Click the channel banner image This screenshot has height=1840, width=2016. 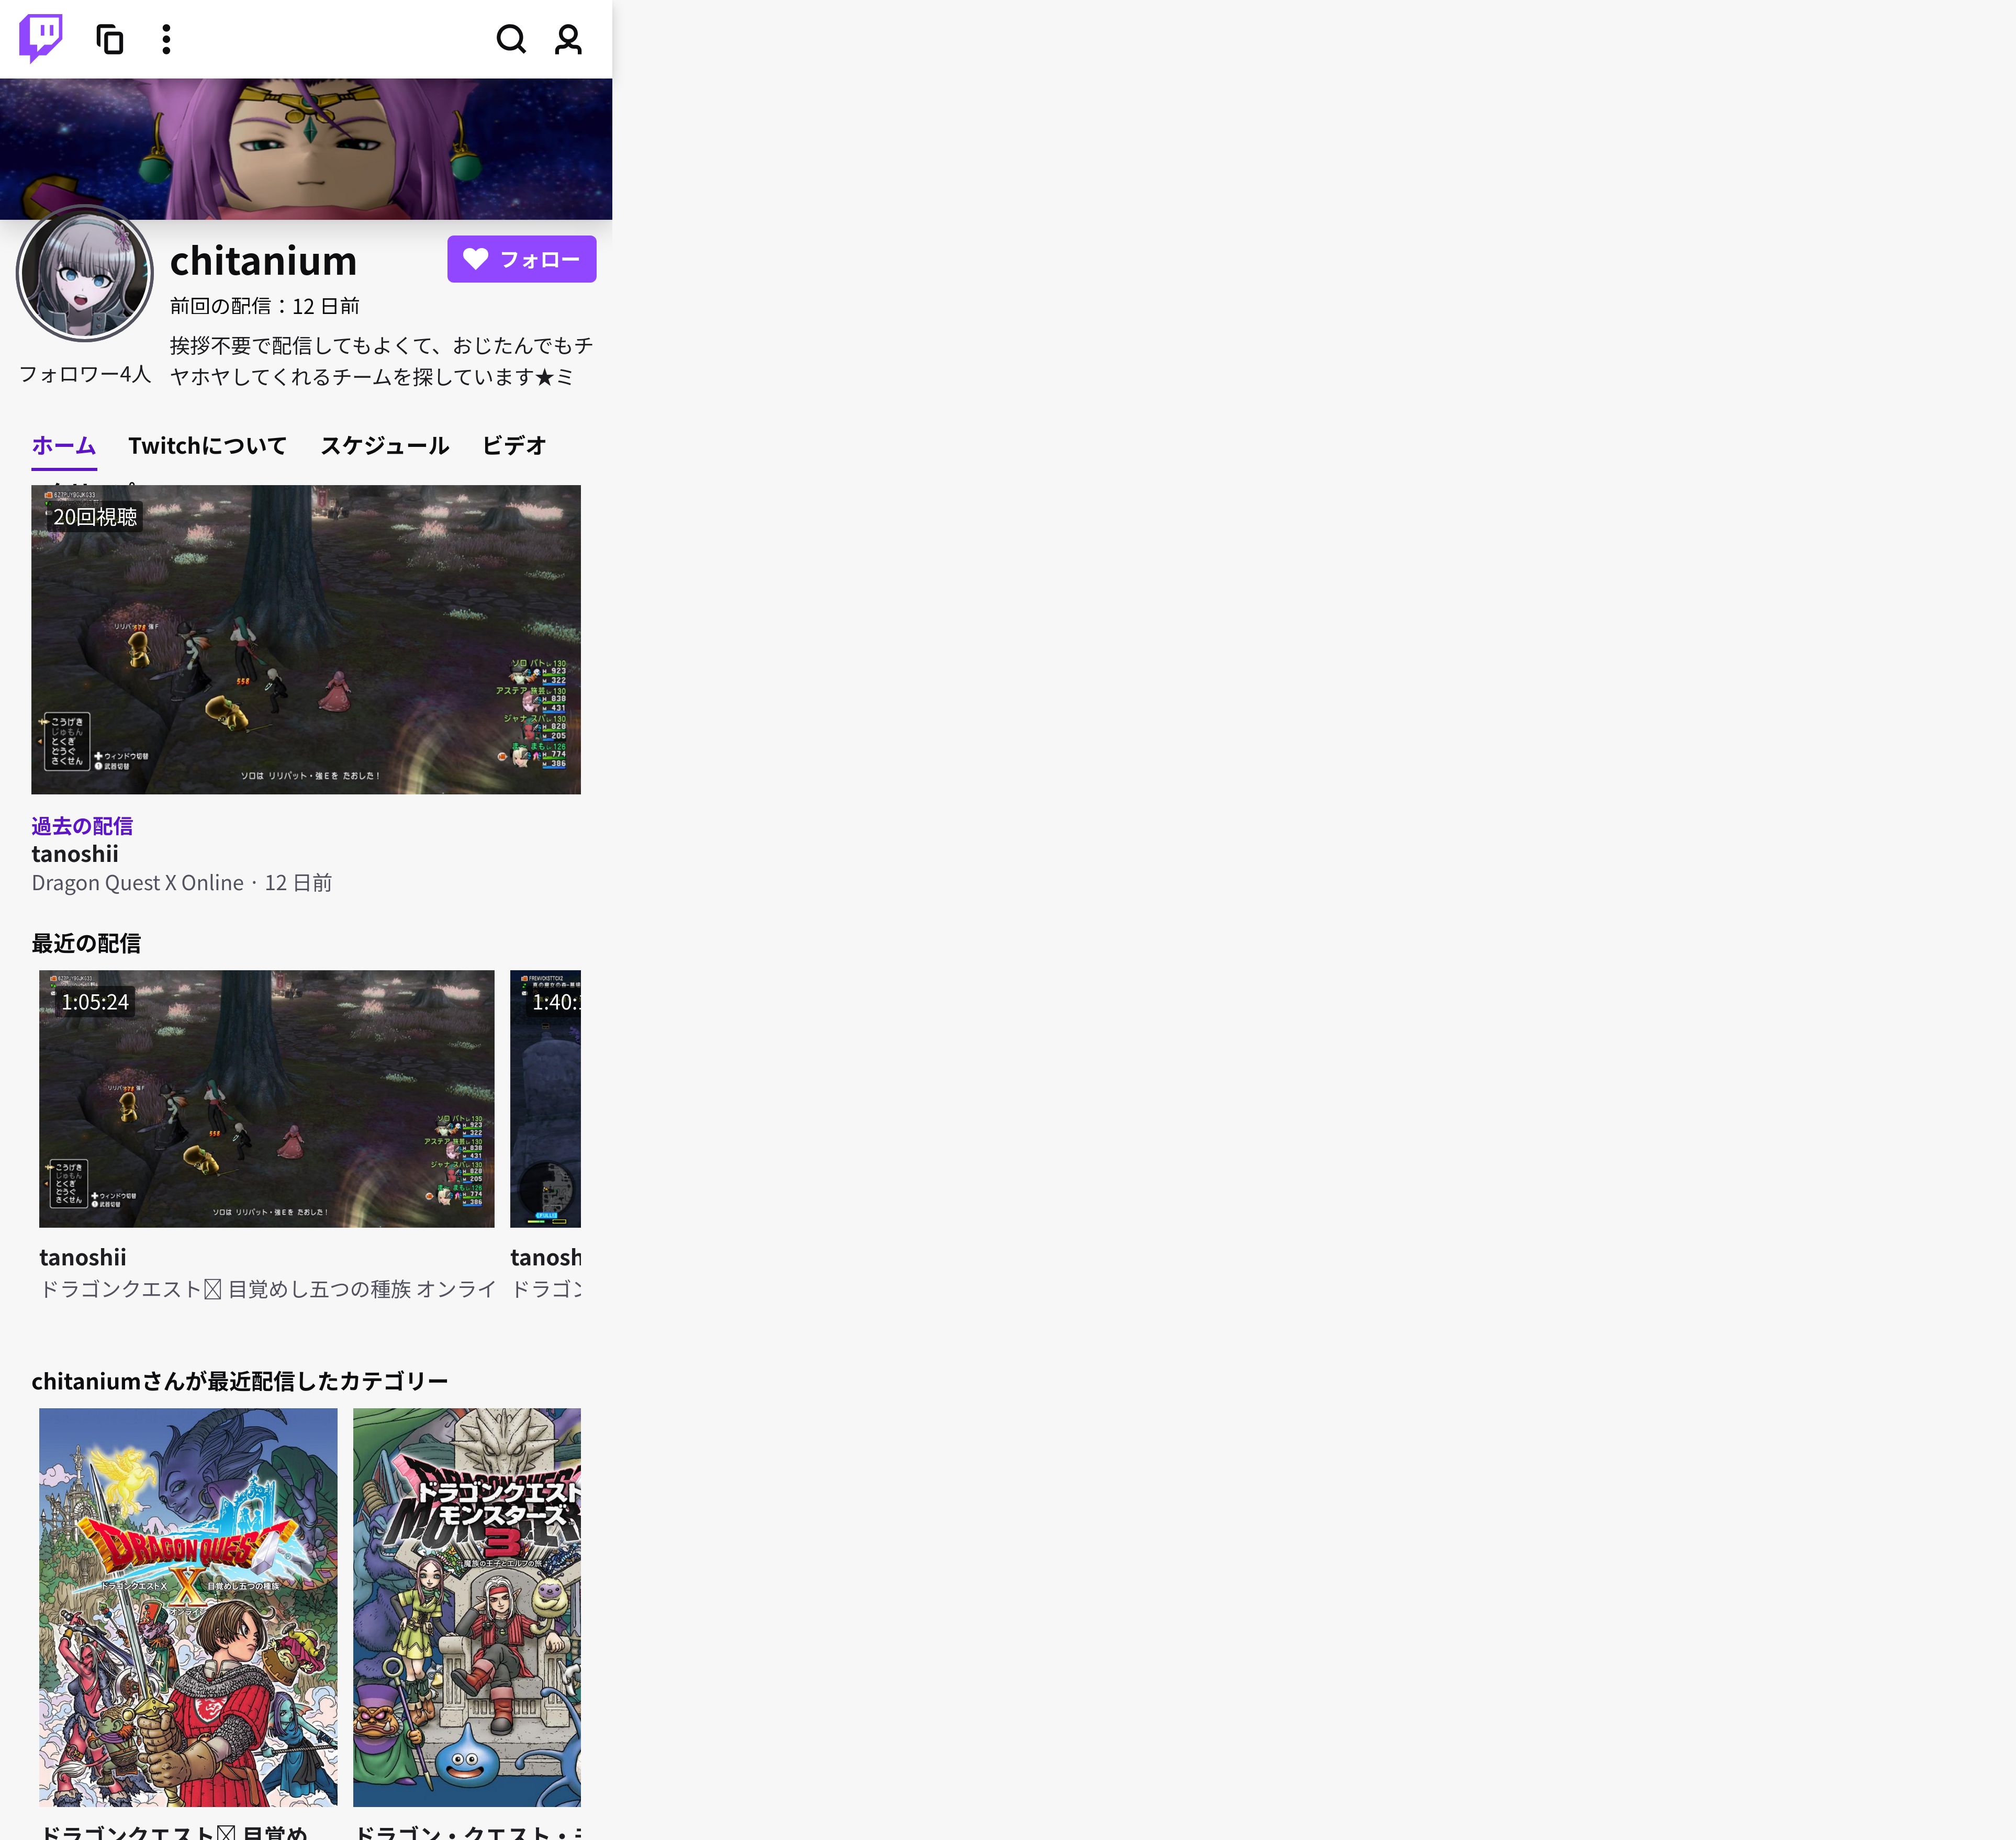point(306,149)
